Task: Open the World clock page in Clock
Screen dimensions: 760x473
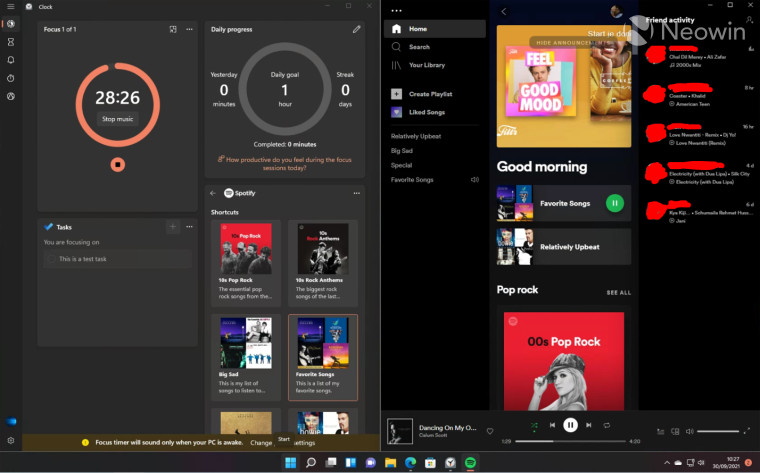Action: [11, 96]
